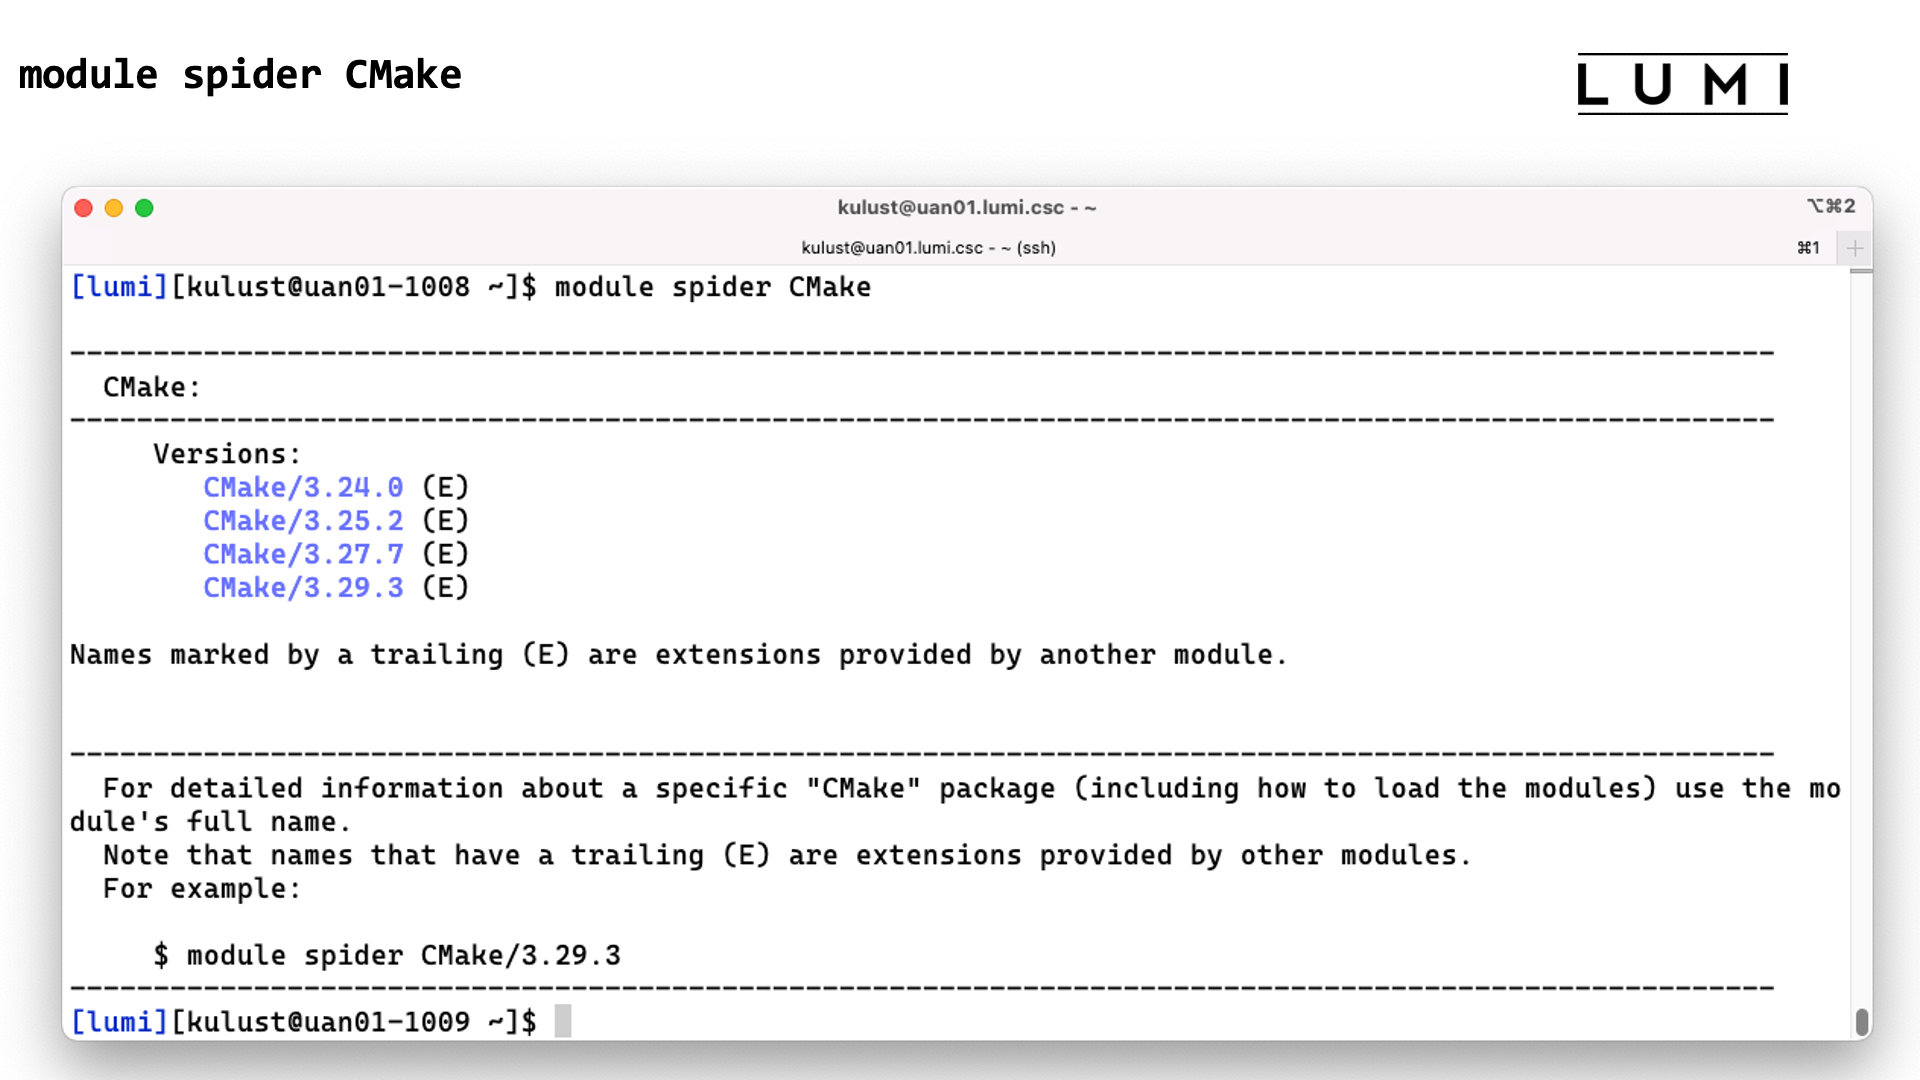Click the terminal window title text
The width and height of the screenshot is (1920, 1080).
[x=966, y=207]
